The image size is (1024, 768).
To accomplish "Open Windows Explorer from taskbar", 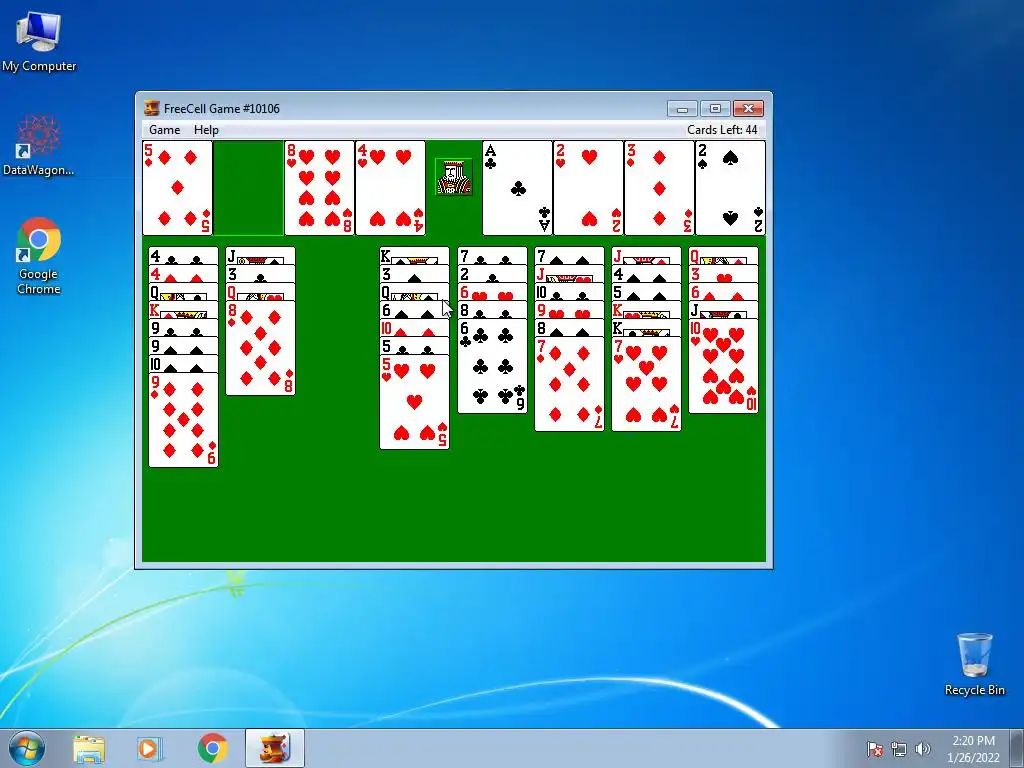I will [88, 748].
